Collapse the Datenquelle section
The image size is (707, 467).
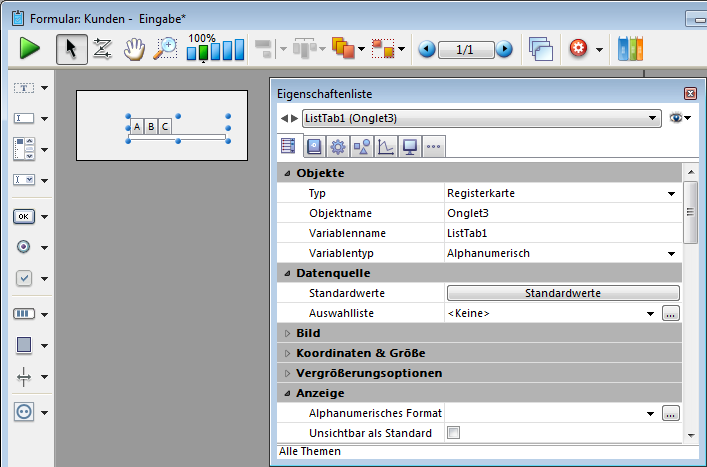pyautogui.click(x=288, y=273)
